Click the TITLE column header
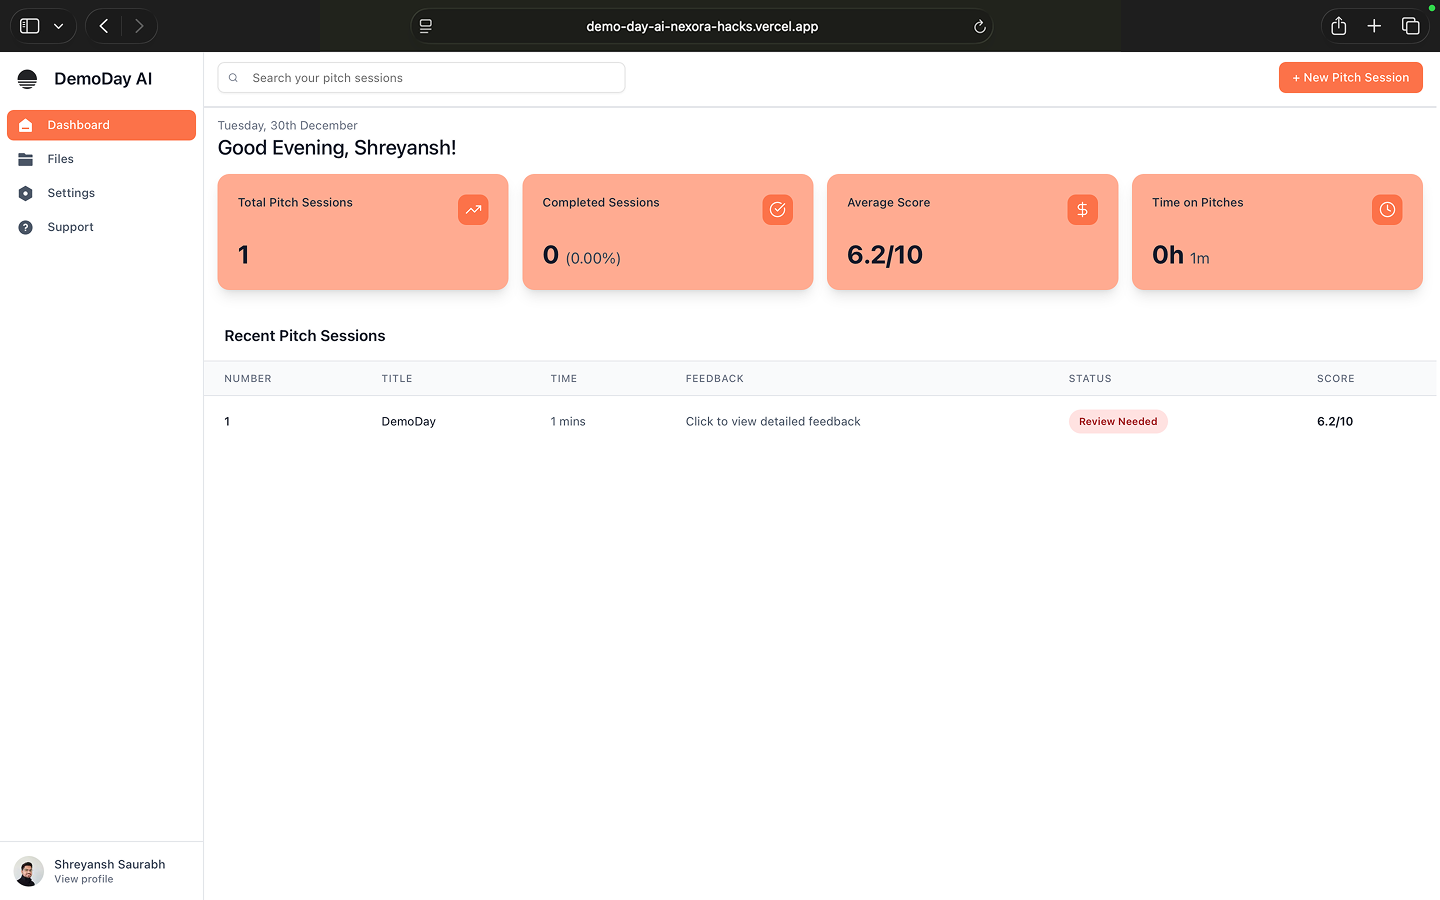 tap(397, 379)
